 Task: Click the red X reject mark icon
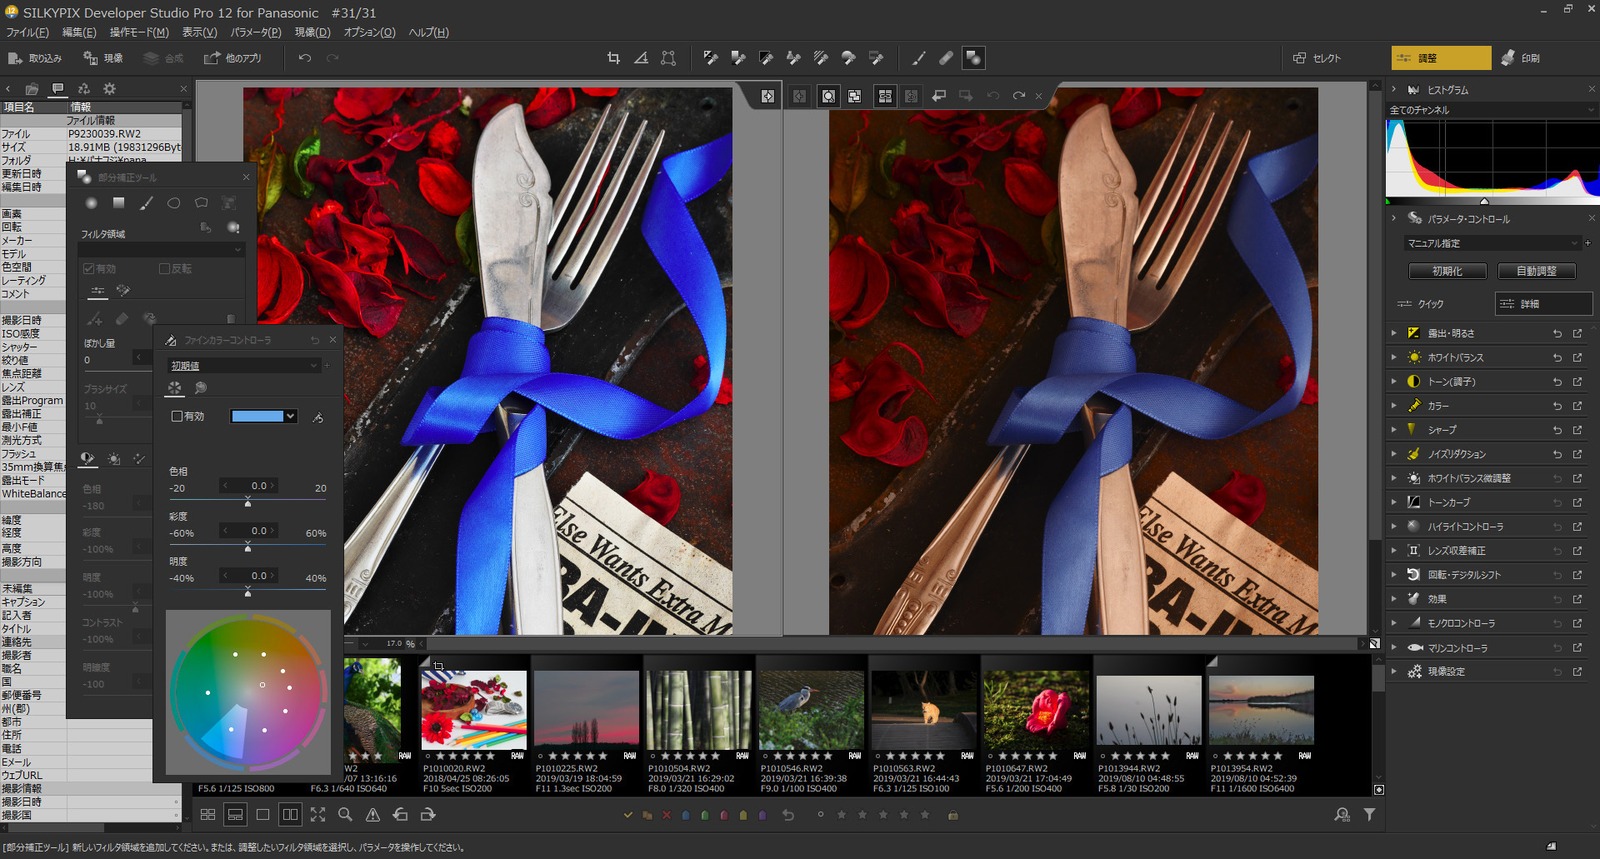pyautogui.click(x=666, y=815)
